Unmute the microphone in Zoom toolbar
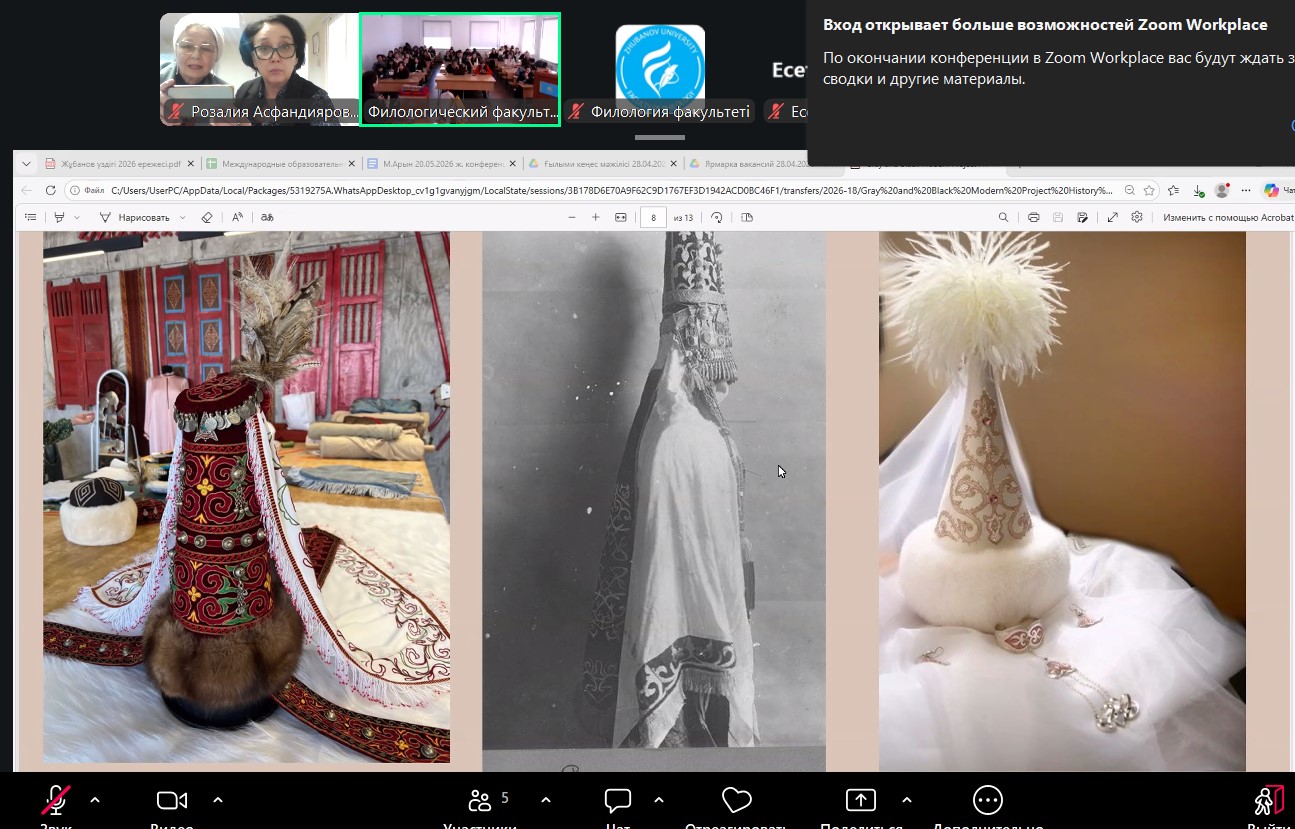Screen dimensions: 1295x829 [55, 801]
